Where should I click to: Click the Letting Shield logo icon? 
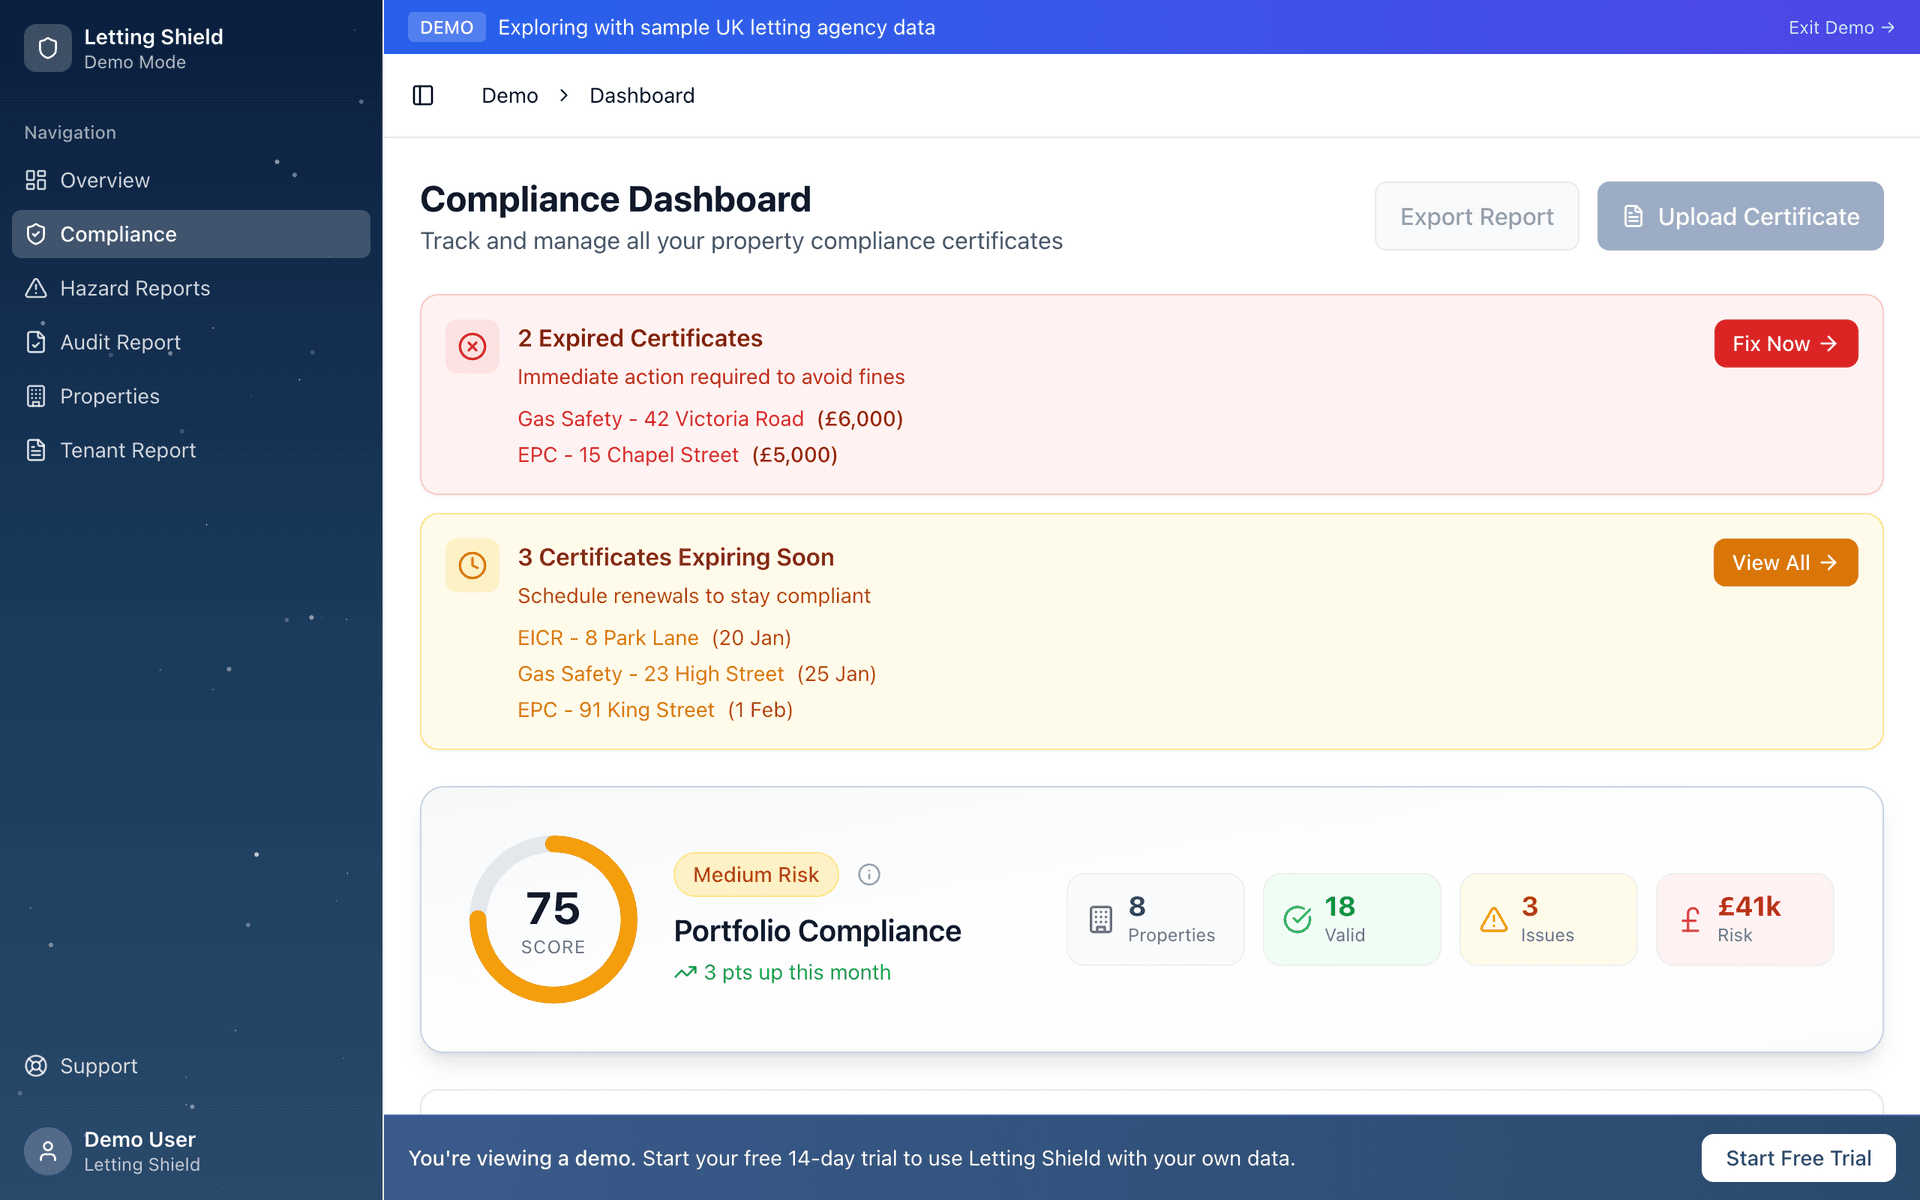coord(47,47)
